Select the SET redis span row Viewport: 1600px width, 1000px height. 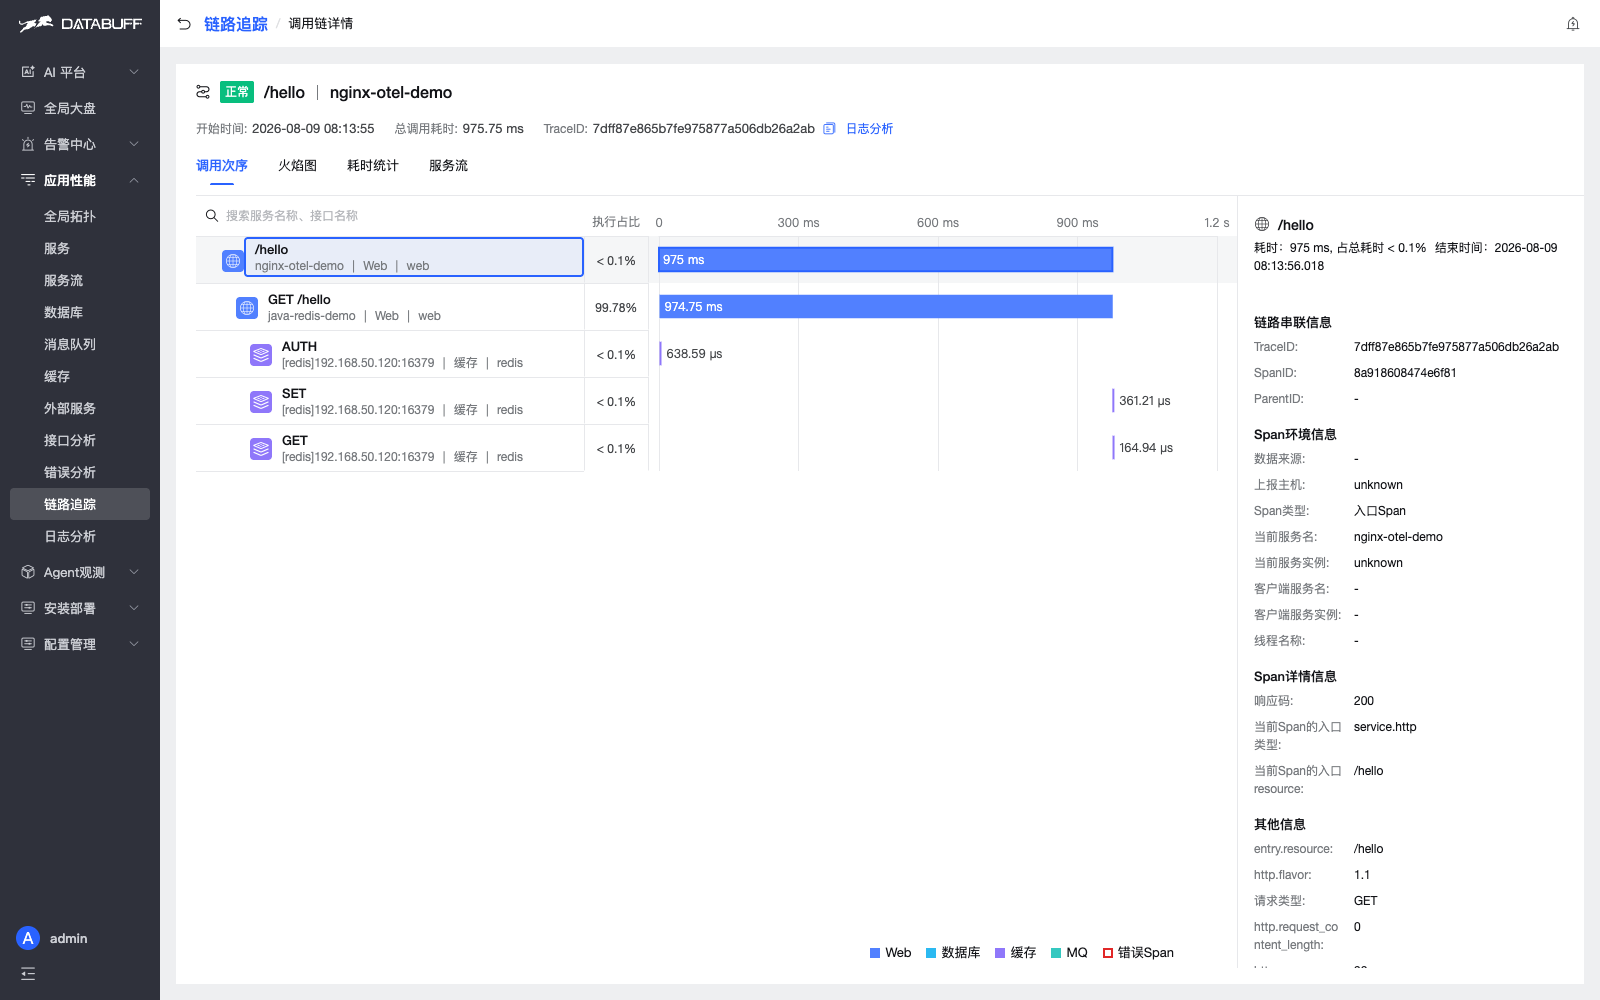tap(390, 401)
